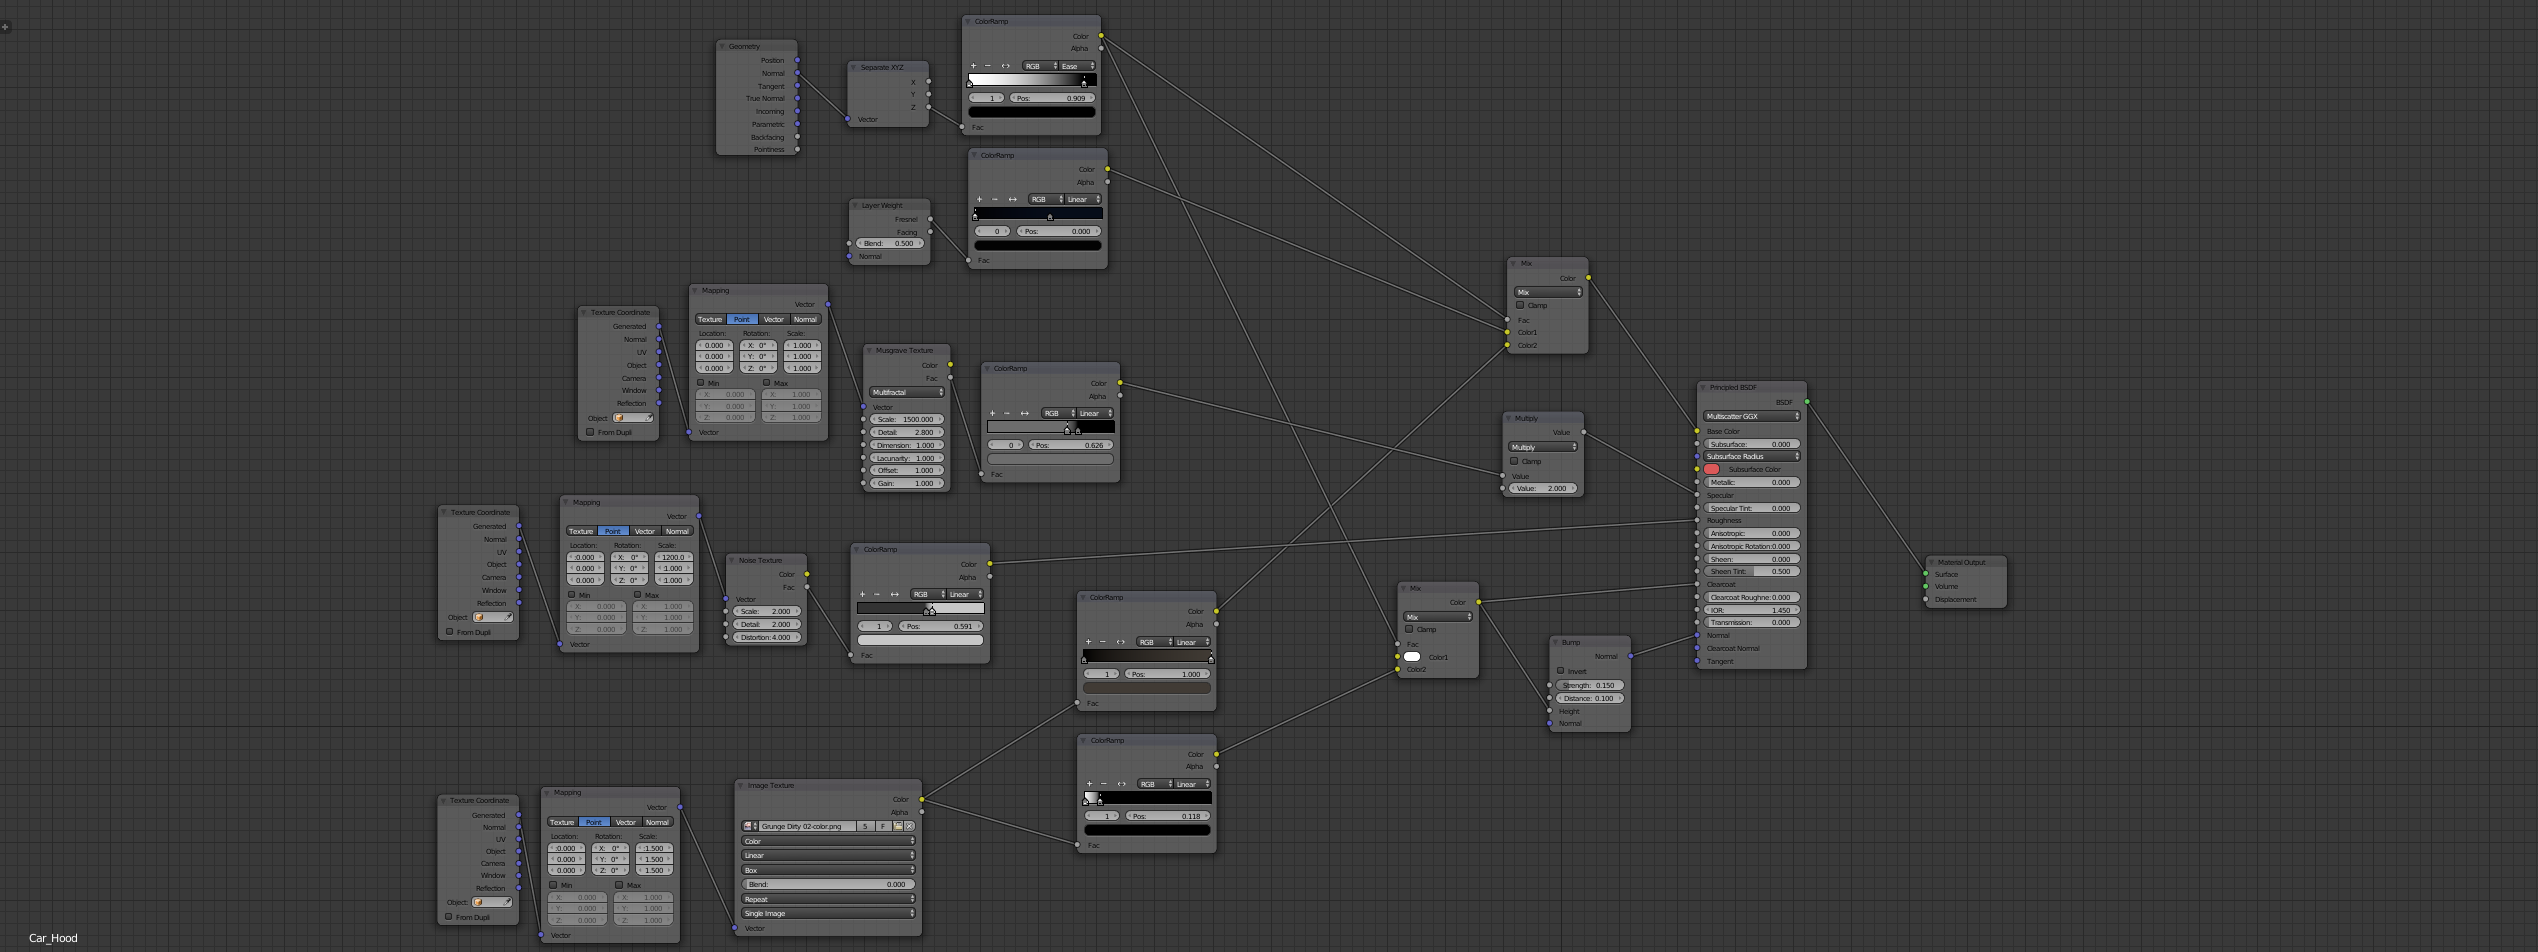Remove stop in ColorRamp with Pos 0.118
The height and width of the screenshot is (952, 2538).
pos(1104,784)
